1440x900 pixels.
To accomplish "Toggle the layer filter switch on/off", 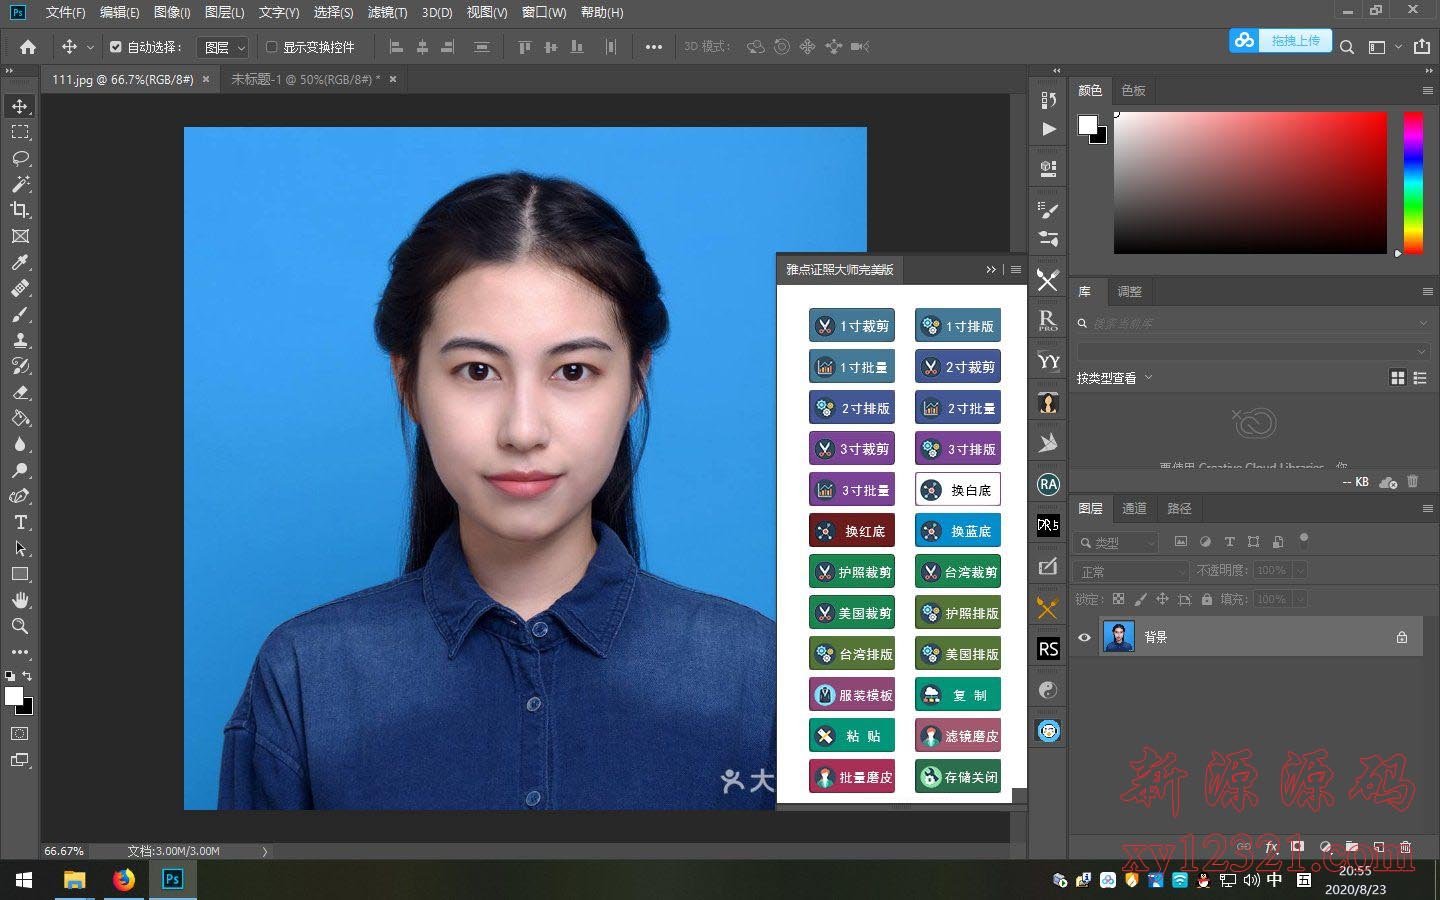I will click(1303, 539).
